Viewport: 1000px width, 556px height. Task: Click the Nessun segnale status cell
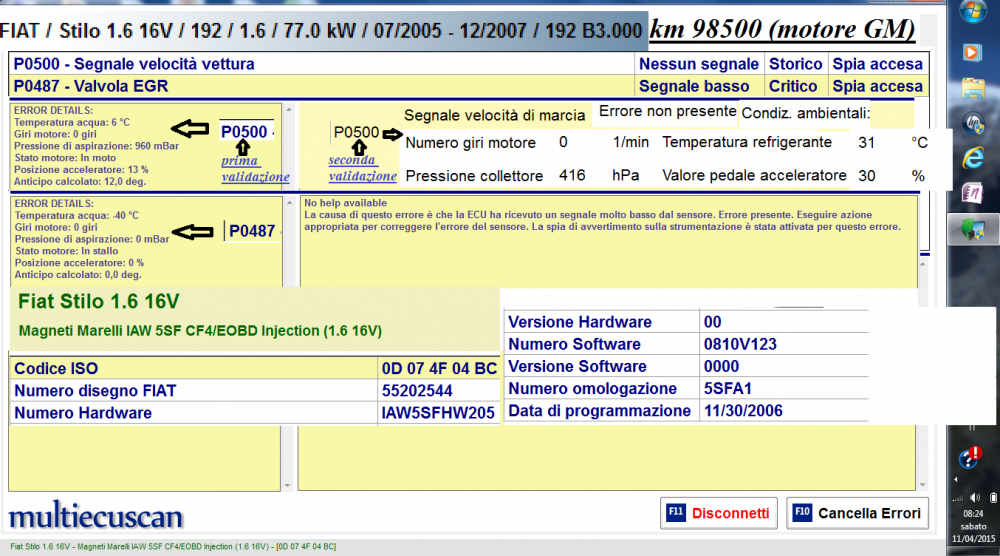pyautogui.click(x=698, y=64)
